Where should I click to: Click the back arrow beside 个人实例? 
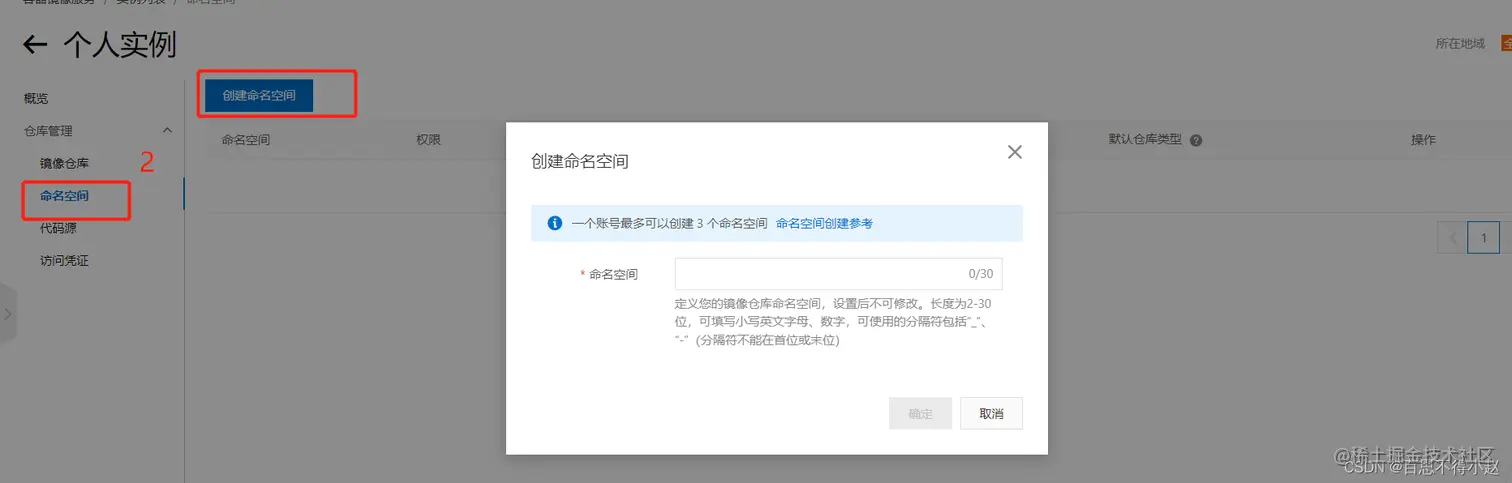(x=35, y=44)
